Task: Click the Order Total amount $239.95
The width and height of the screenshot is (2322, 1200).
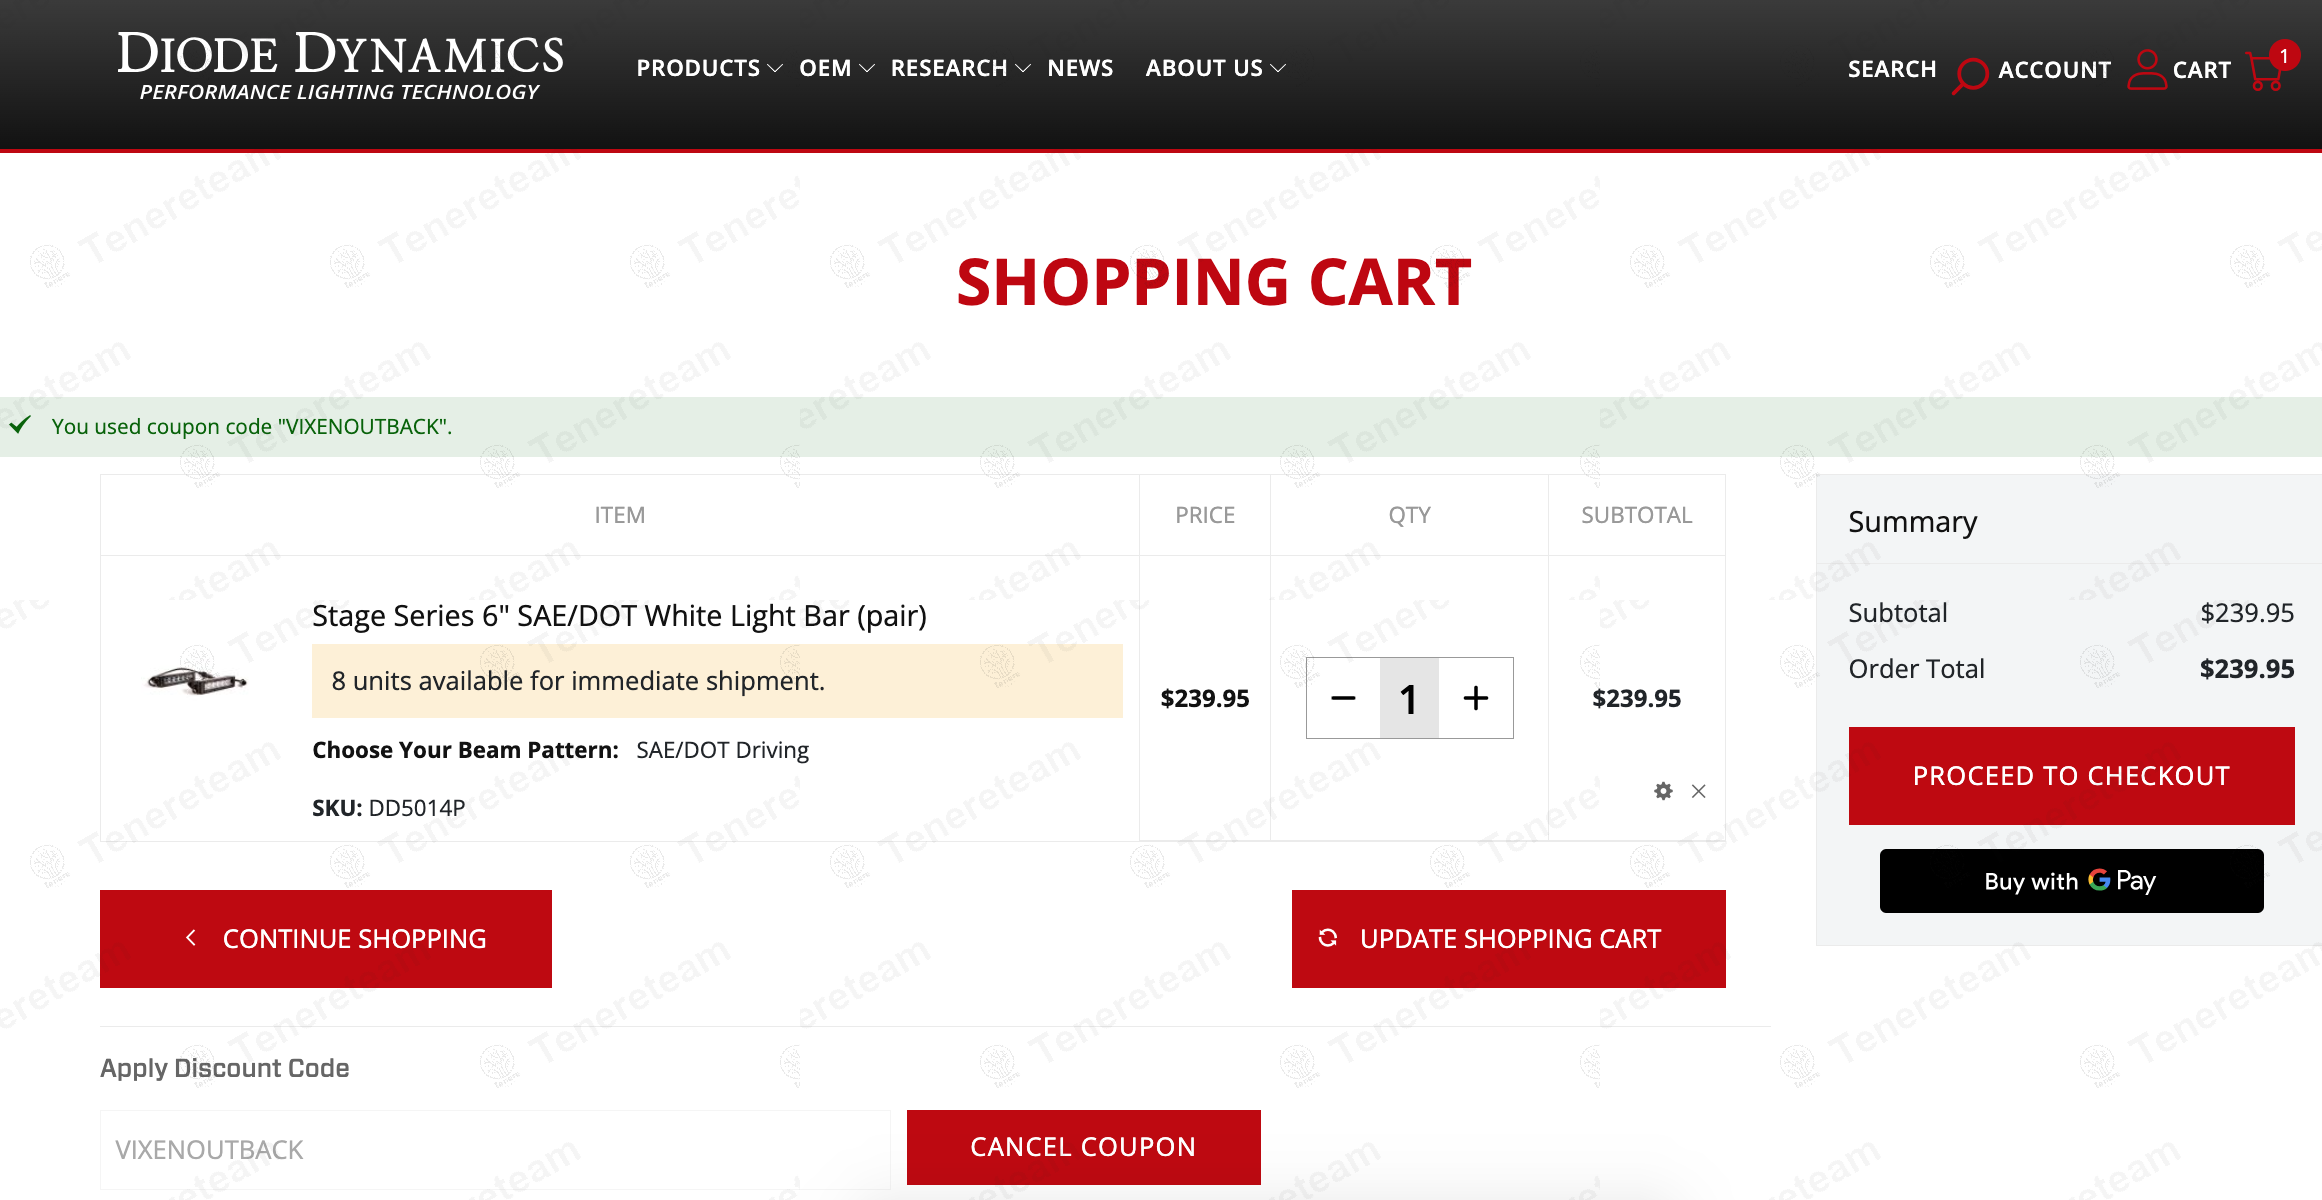Action: point(2246,669)
